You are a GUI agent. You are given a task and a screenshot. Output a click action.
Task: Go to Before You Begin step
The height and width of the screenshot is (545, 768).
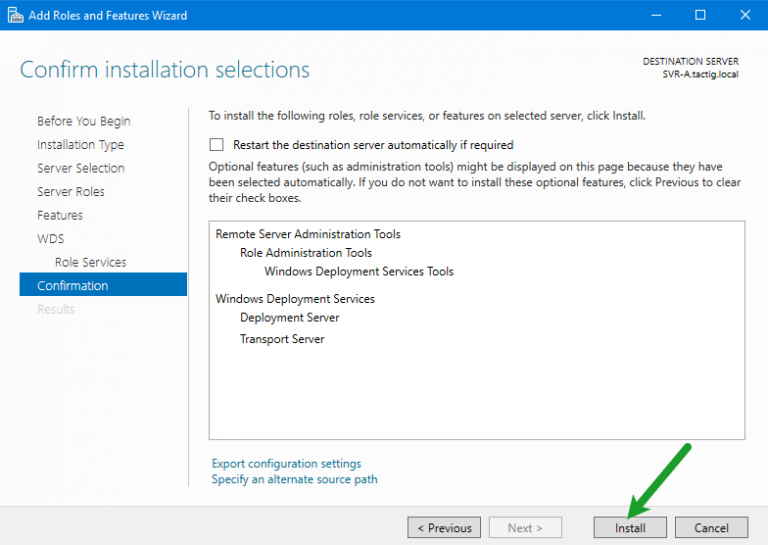(x=84, y=121)
